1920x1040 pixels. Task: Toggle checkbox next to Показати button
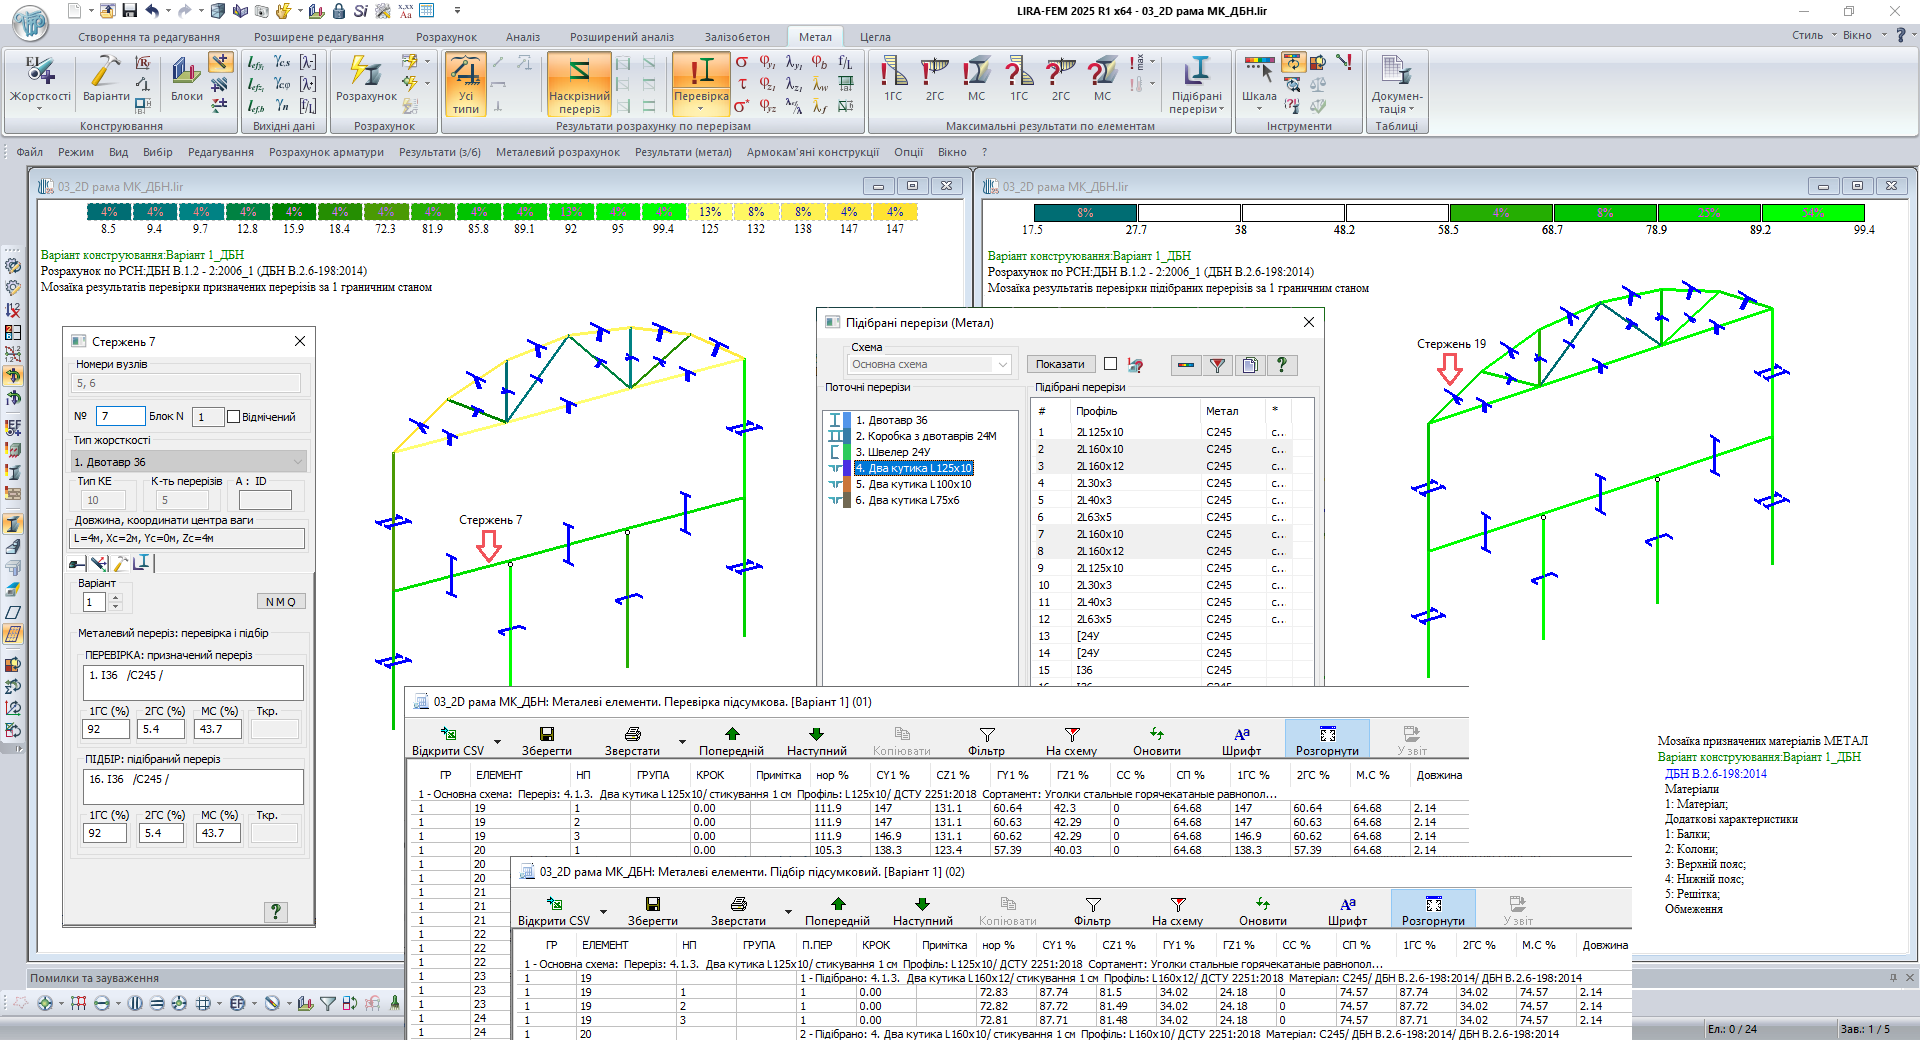coord(1110,364)
